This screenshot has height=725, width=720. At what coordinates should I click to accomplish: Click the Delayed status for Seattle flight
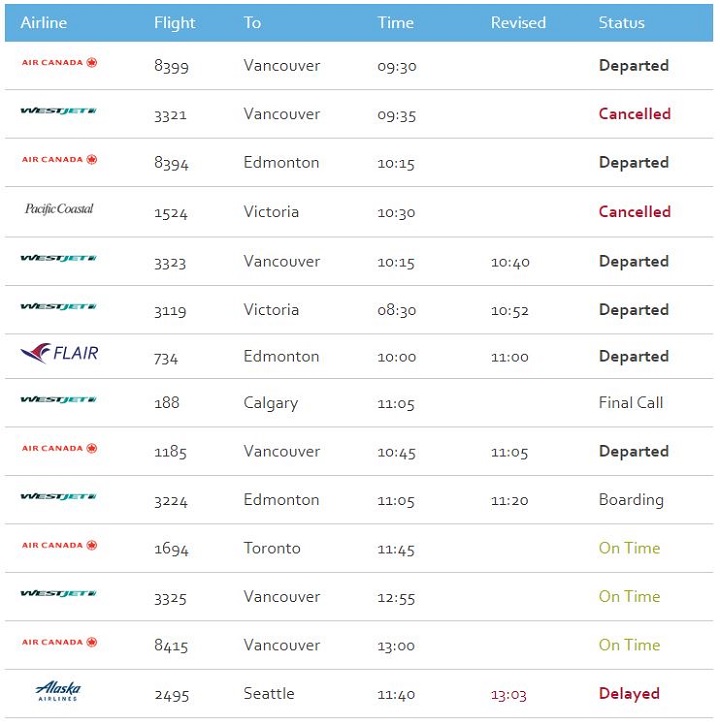point(629,694)
